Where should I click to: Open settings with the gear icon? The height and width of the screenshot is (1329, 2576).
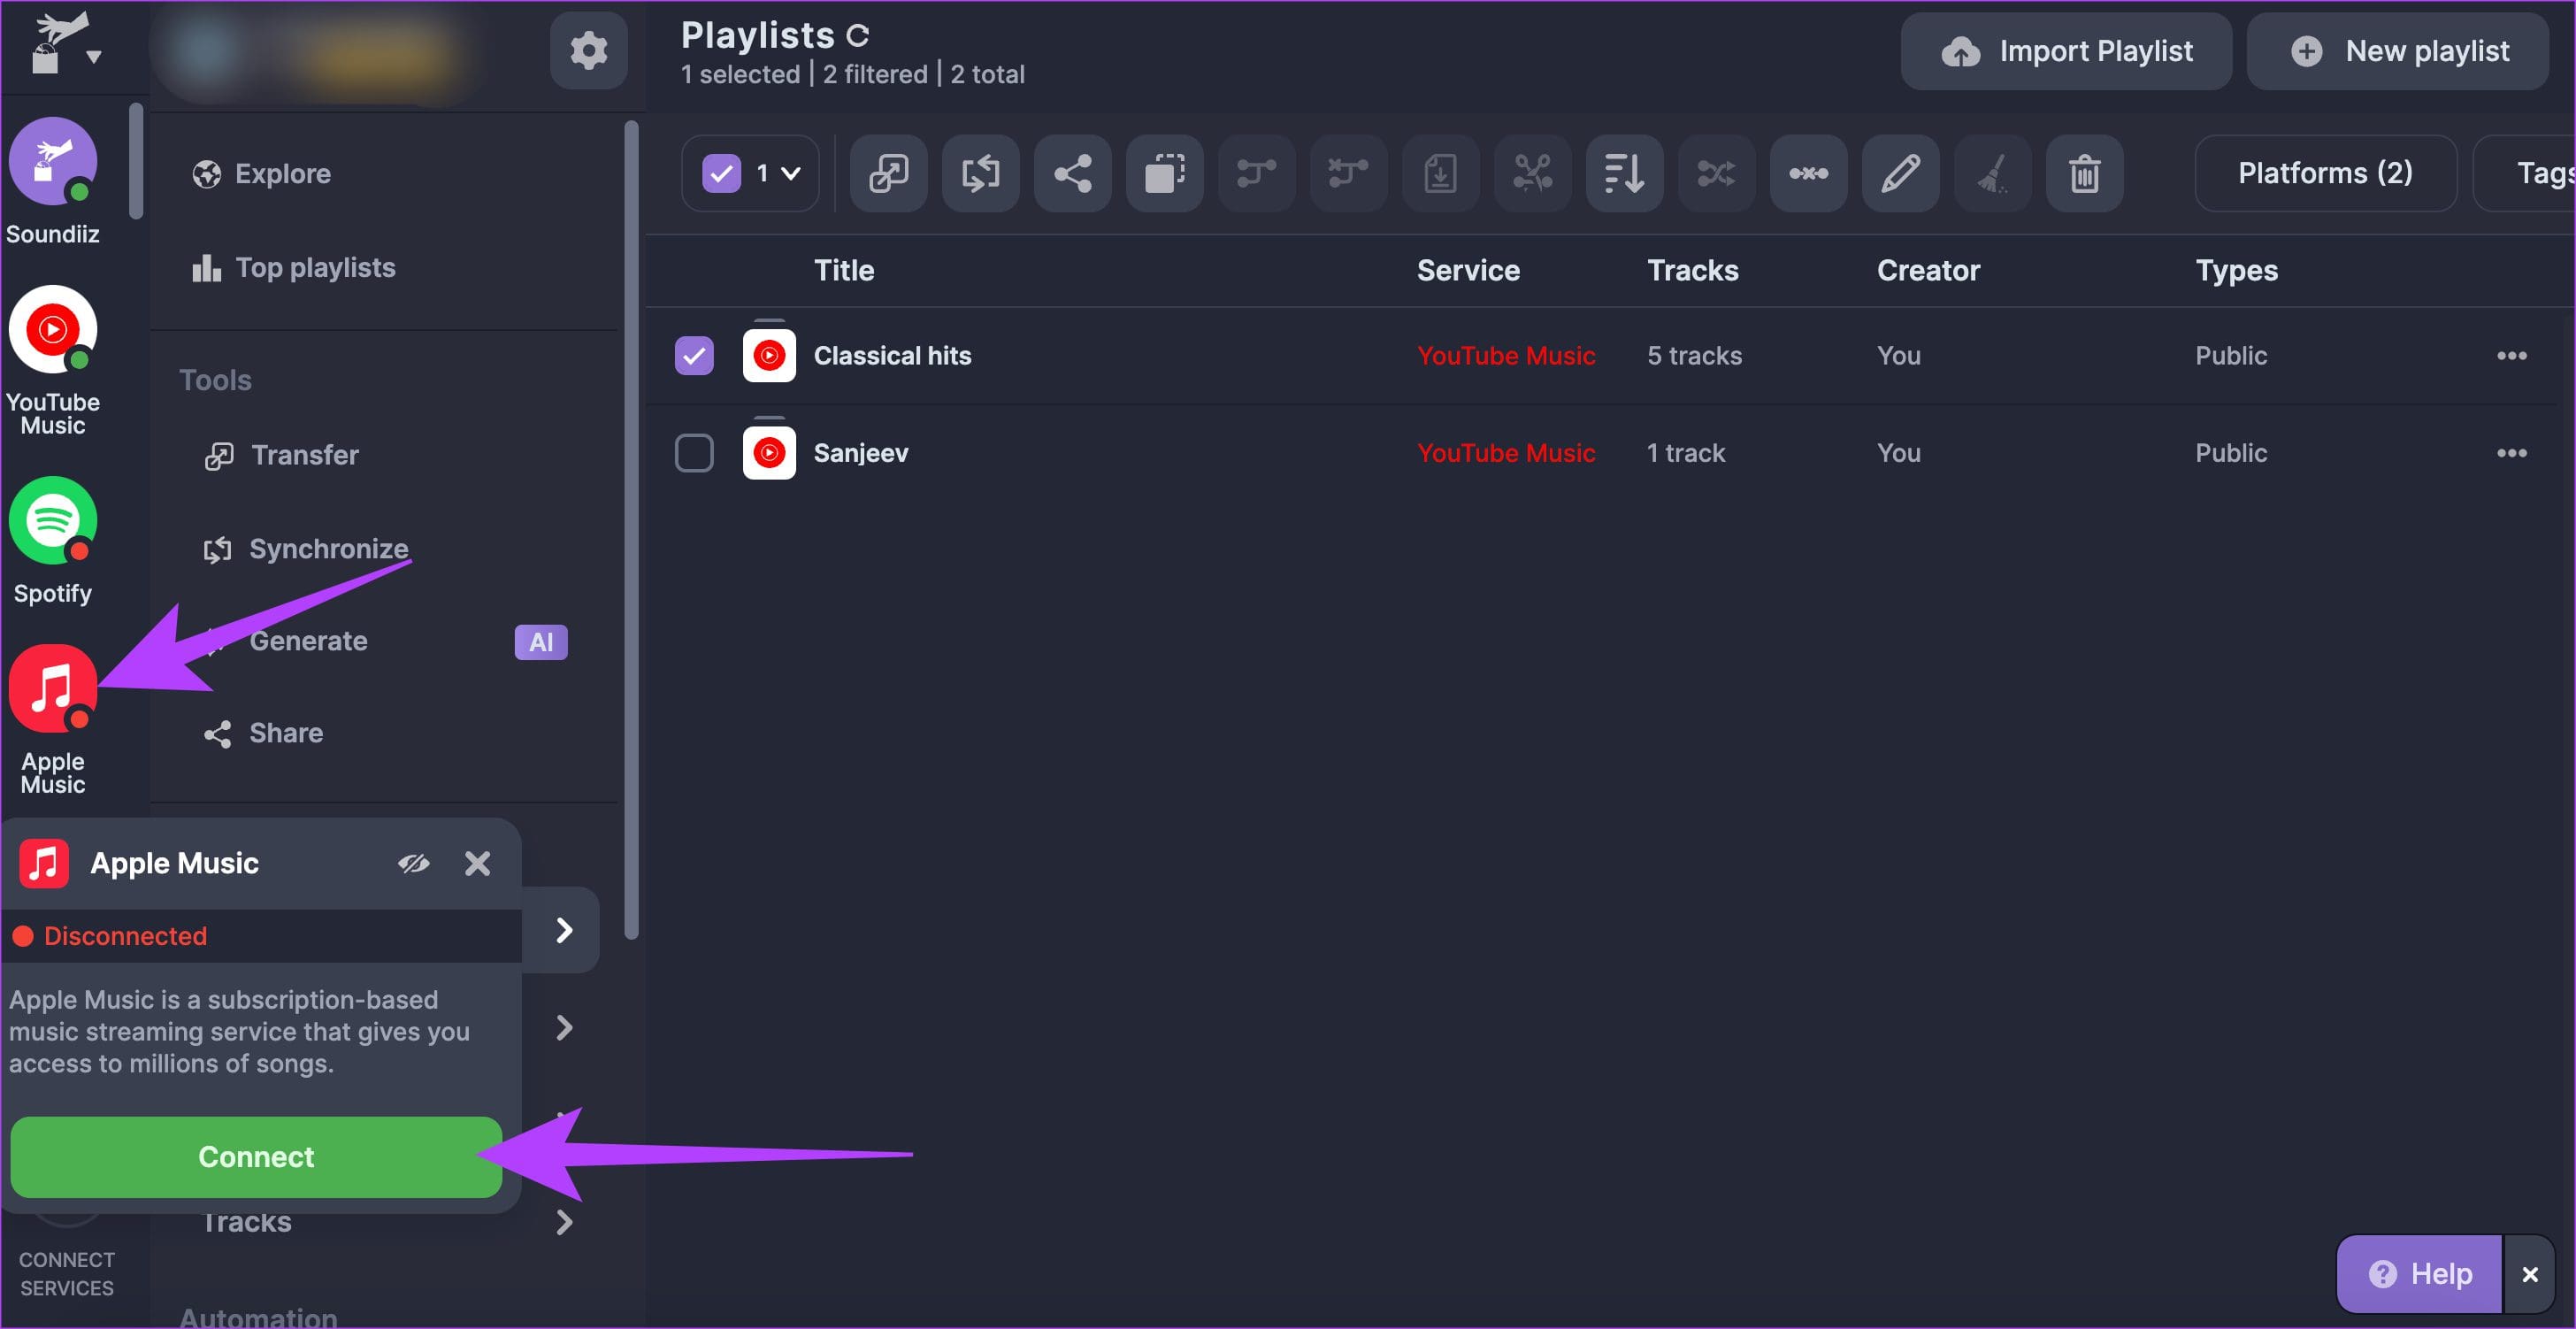point(588,50)
